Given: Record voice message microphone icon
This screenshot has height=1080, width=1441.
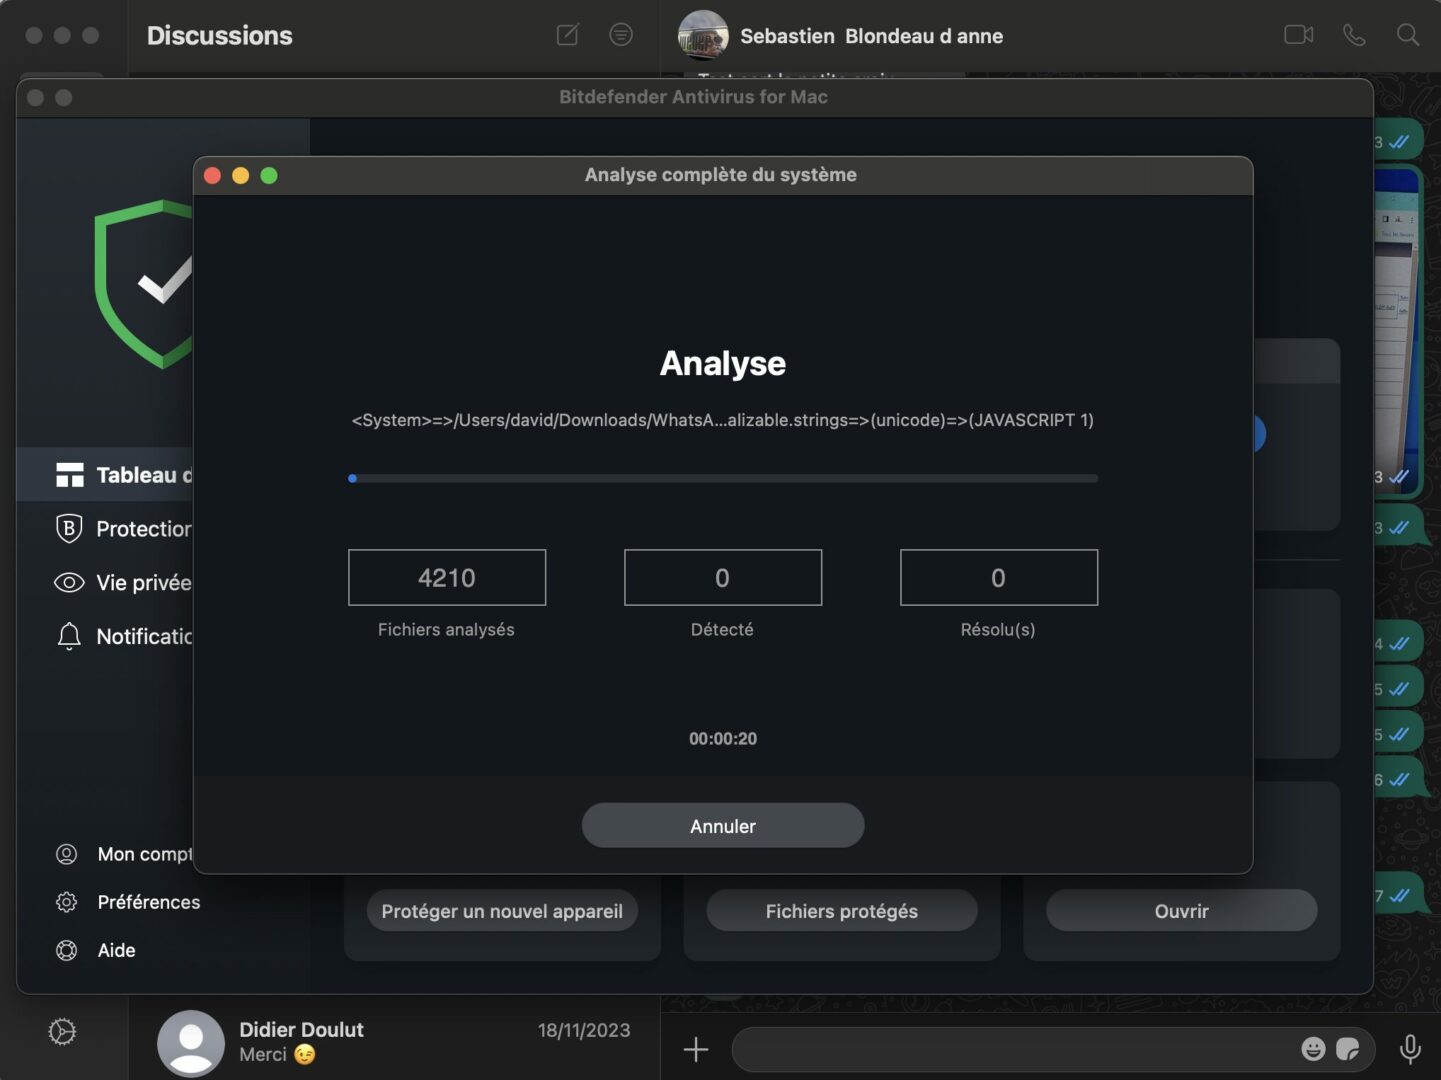Looking at the screenshot, I should pos(1410,1049).
